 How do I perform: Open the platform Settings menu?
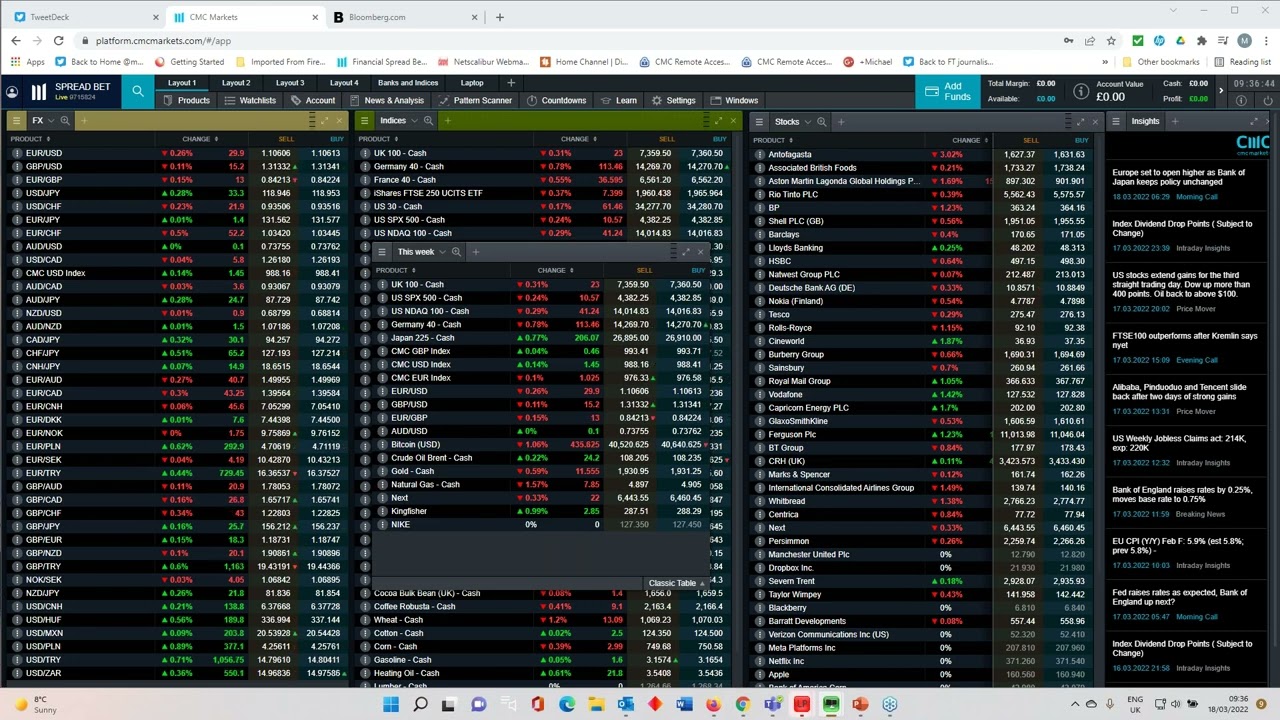[674, 101]
